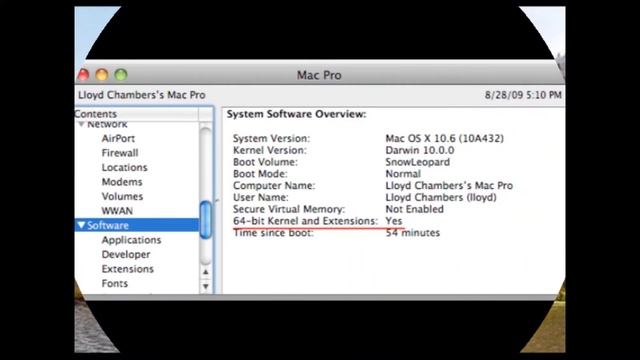Open Applications under Software

(131, 240)
